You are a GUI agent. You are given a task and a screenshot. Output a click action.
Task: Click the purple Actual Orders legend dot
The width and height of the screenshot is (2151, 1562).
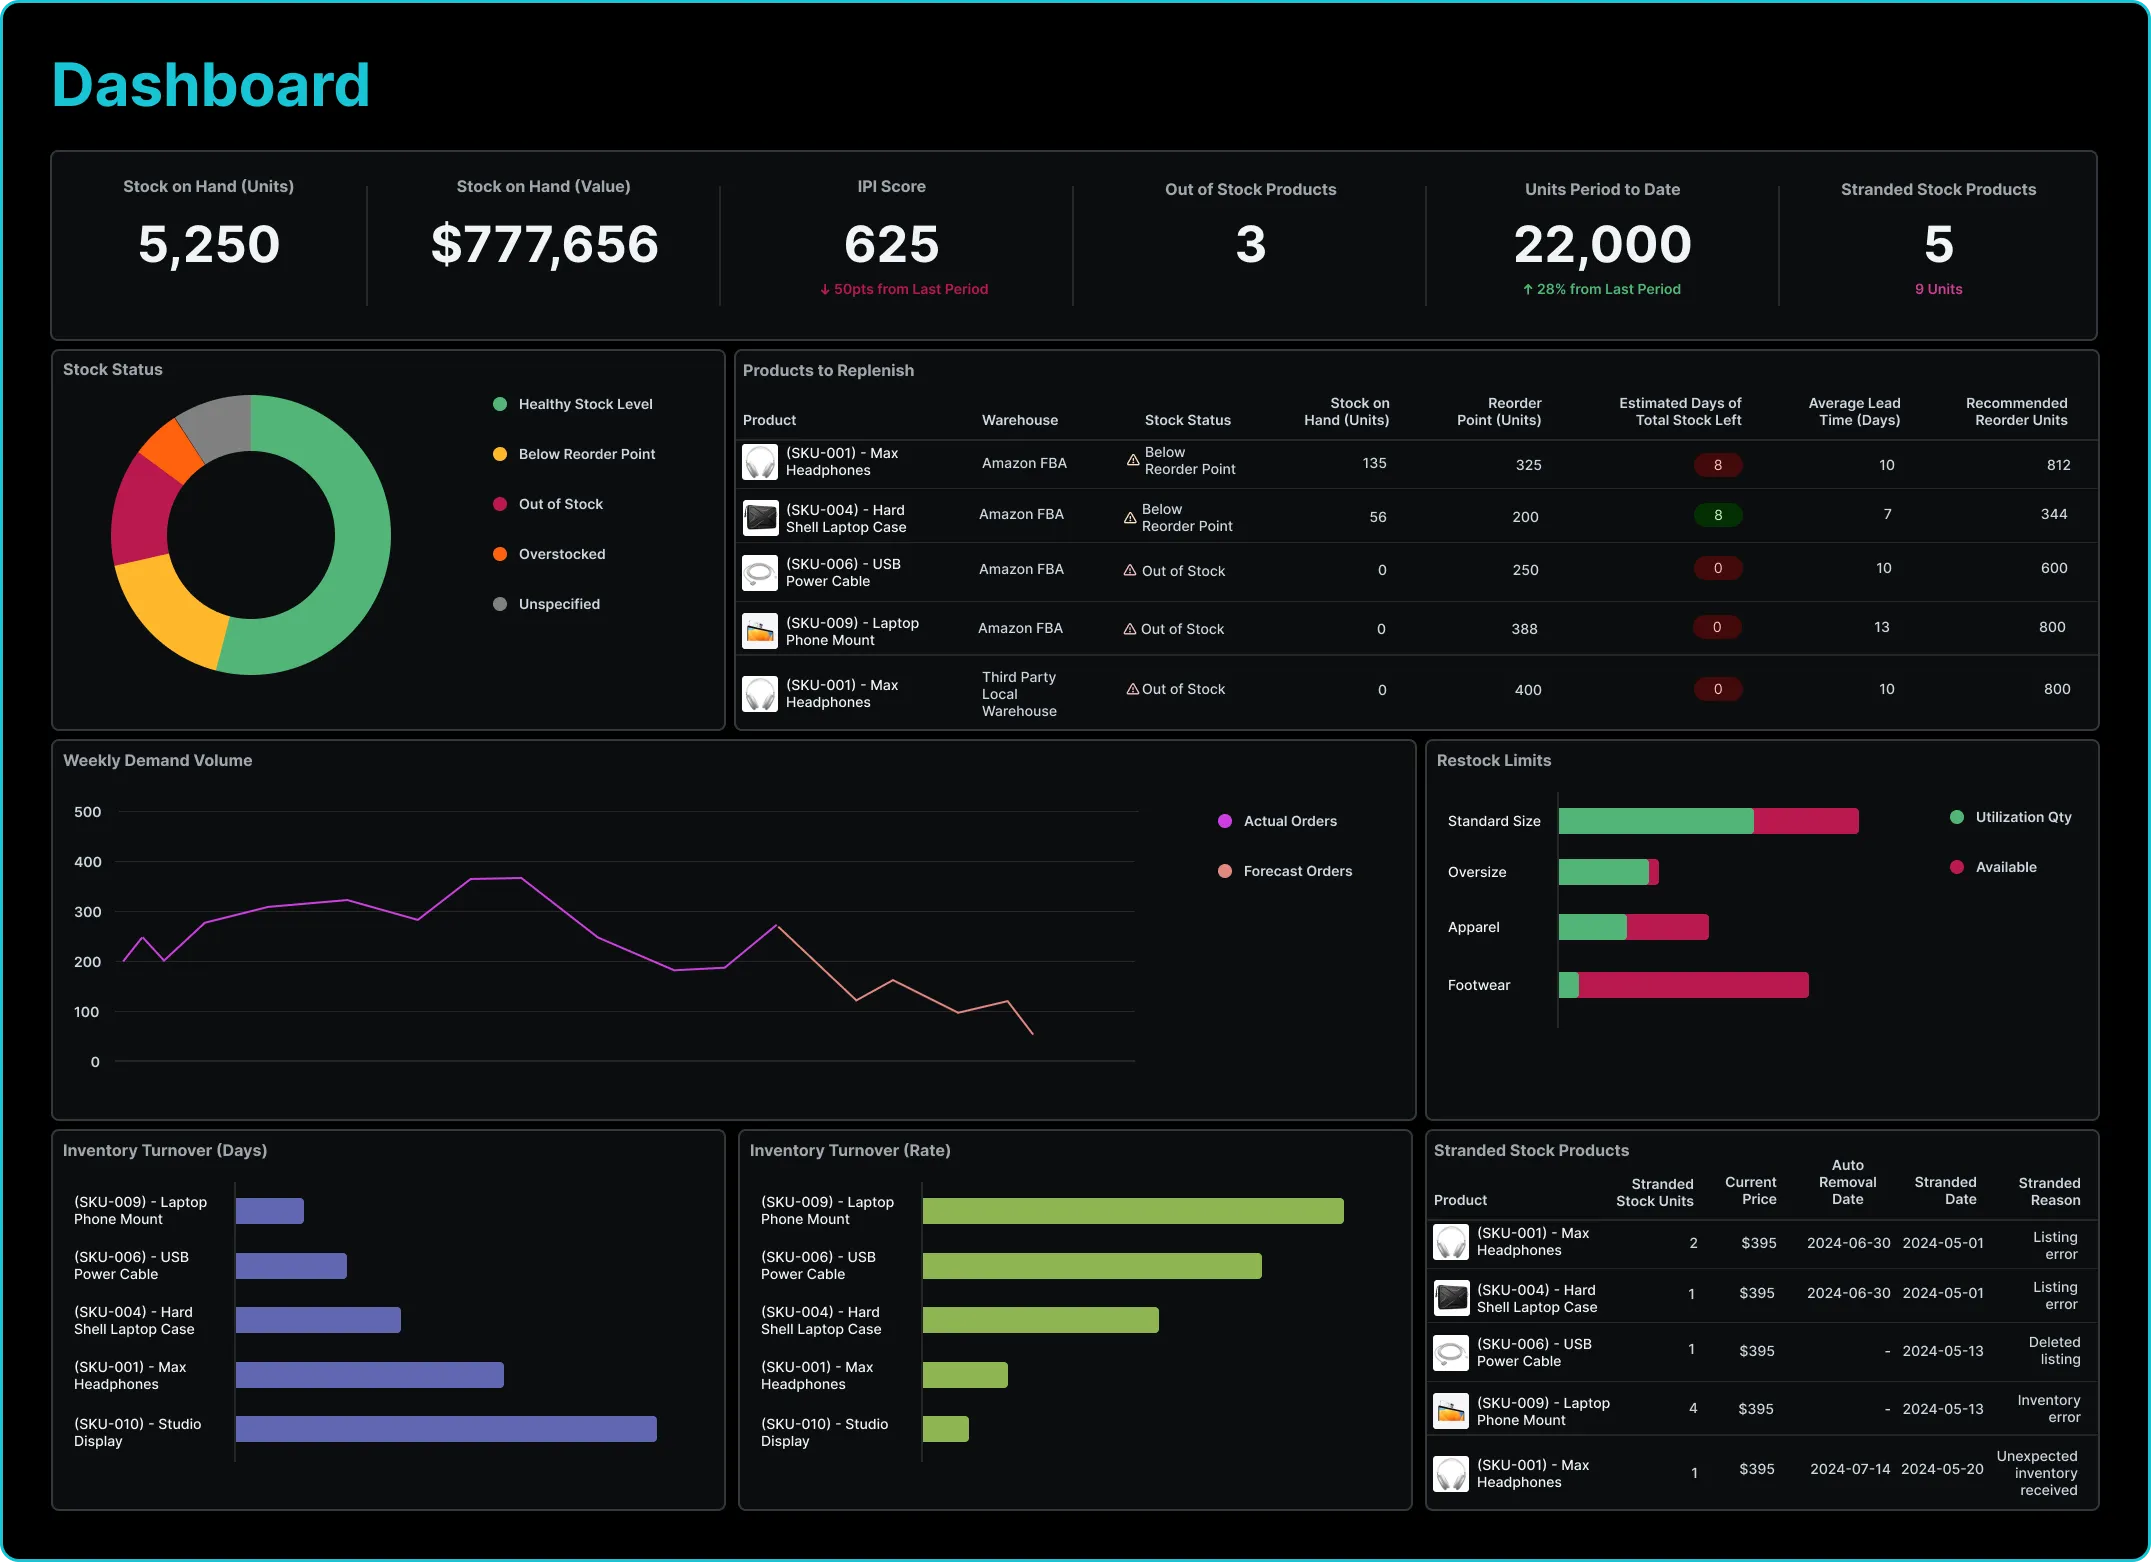pos(1225,821)
